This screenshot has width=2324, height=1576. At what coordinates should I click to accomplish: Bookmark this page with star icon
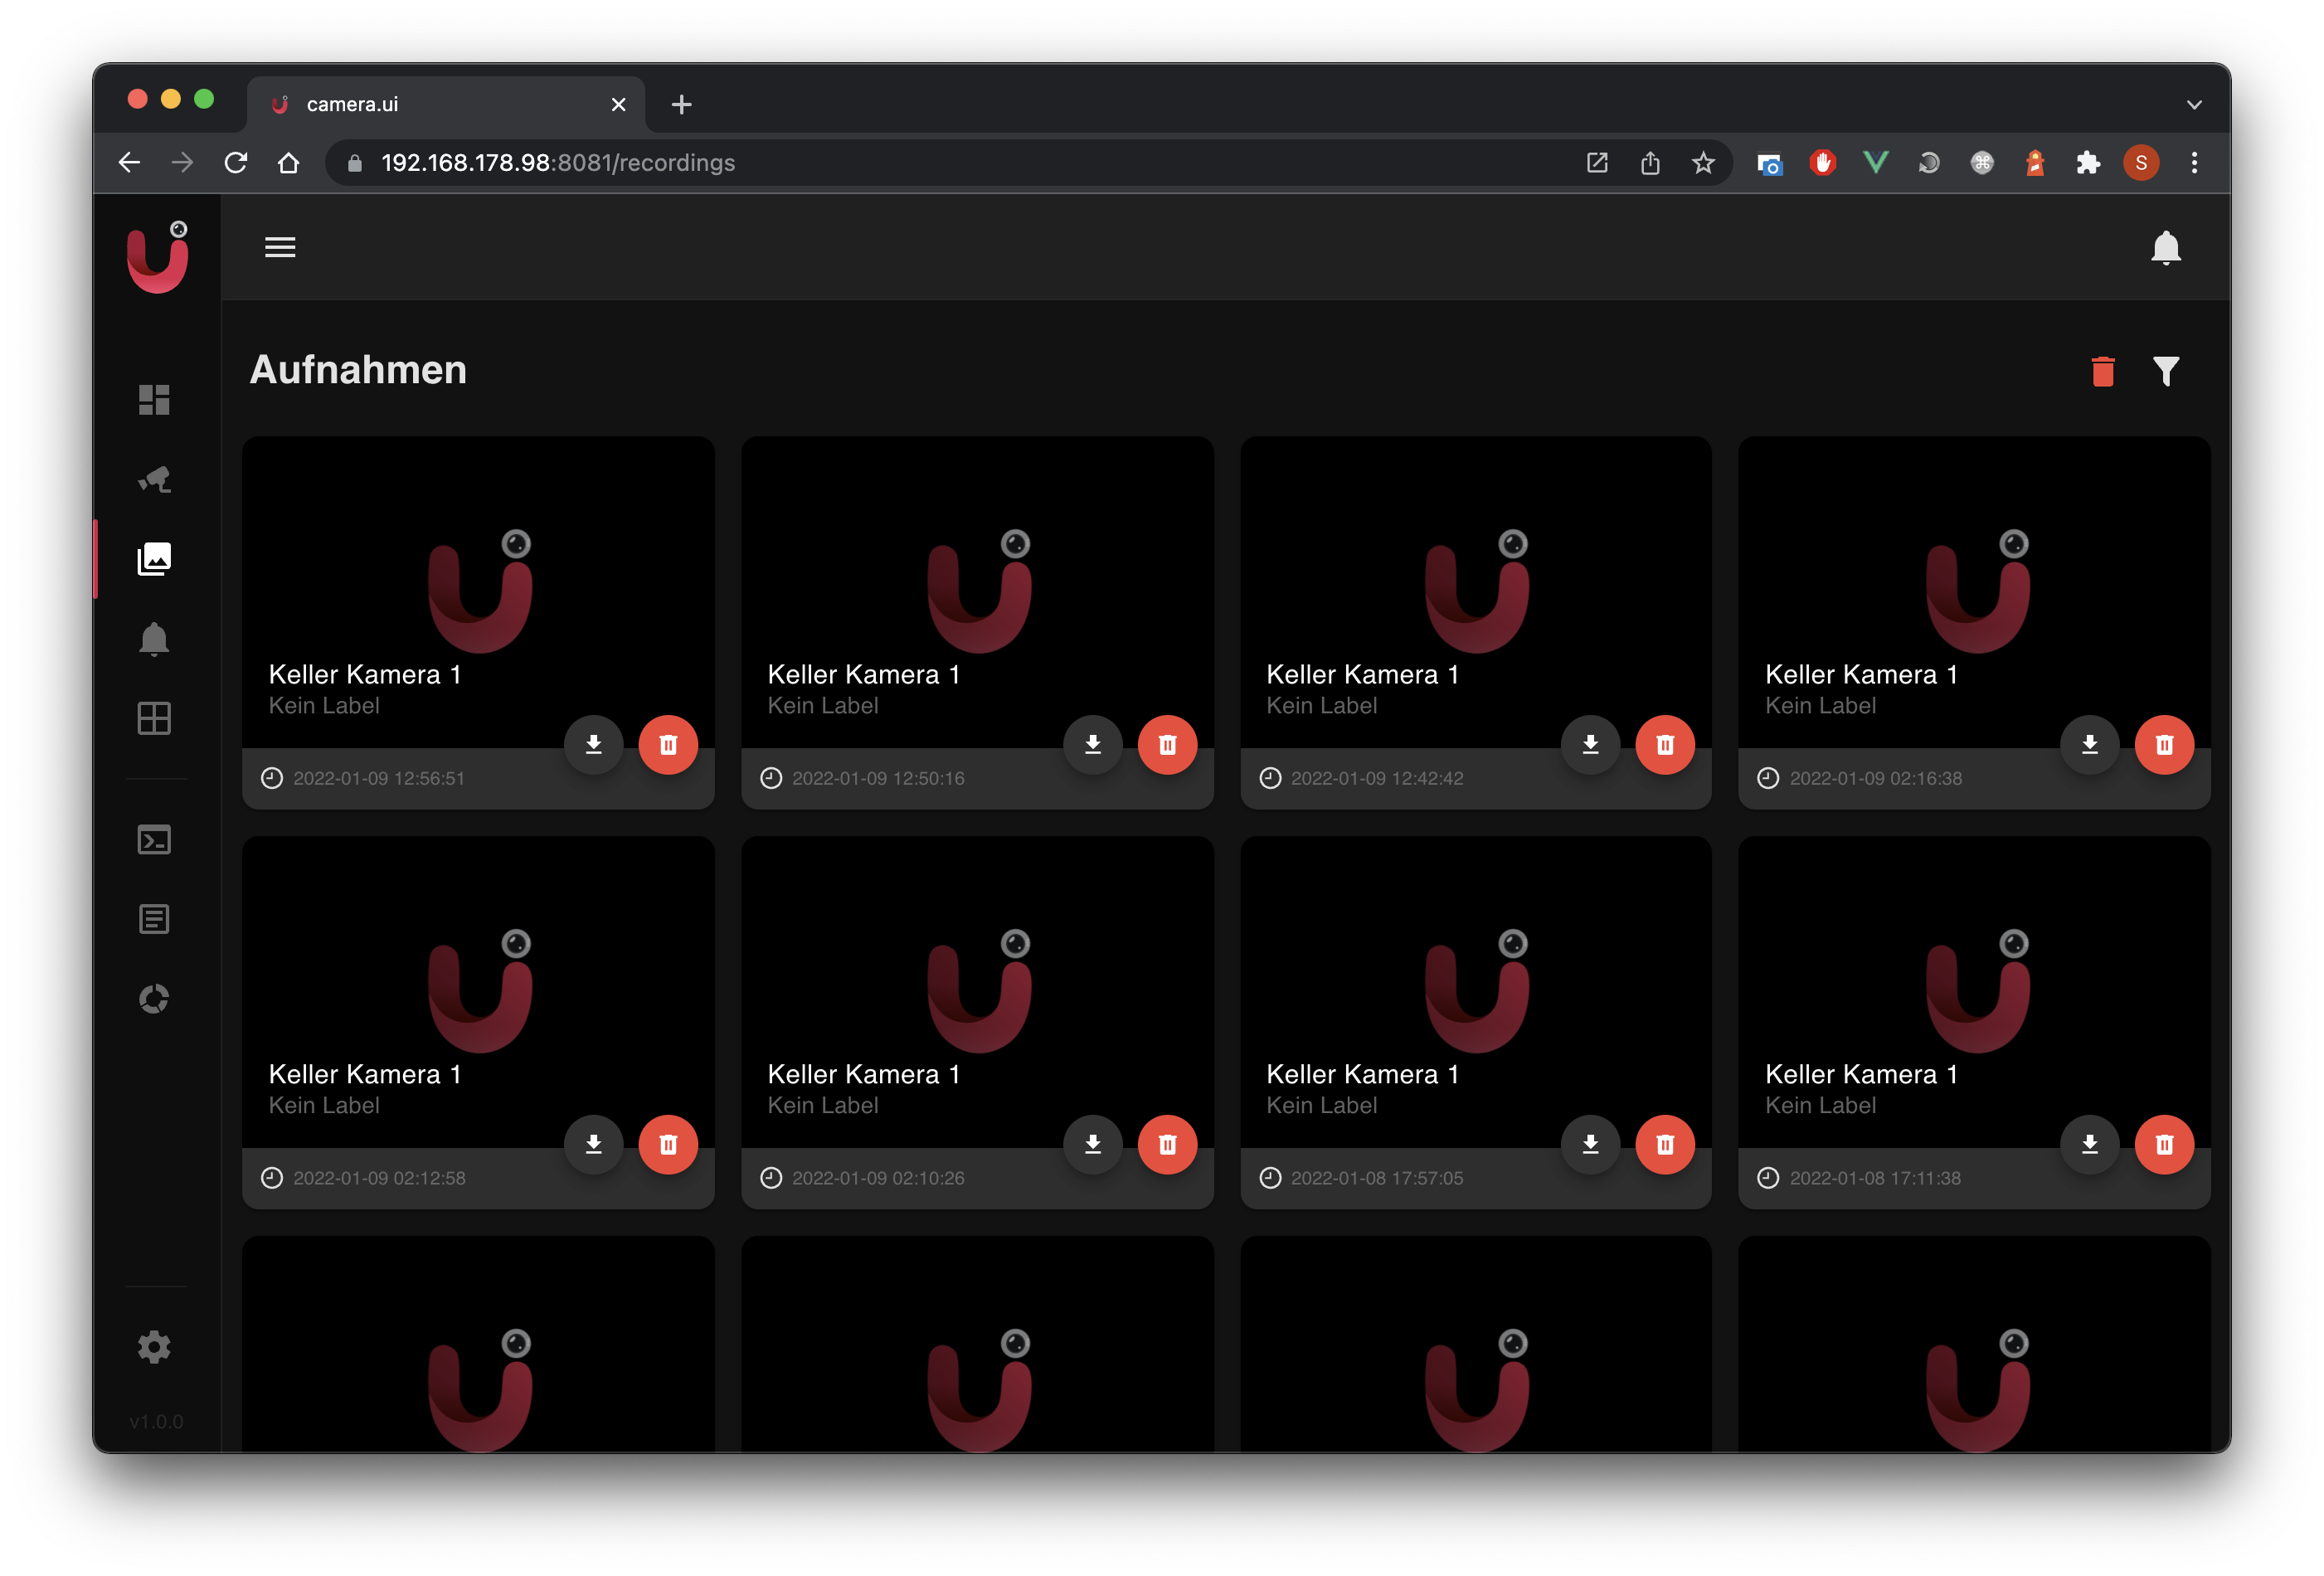tap(1703, 162)
